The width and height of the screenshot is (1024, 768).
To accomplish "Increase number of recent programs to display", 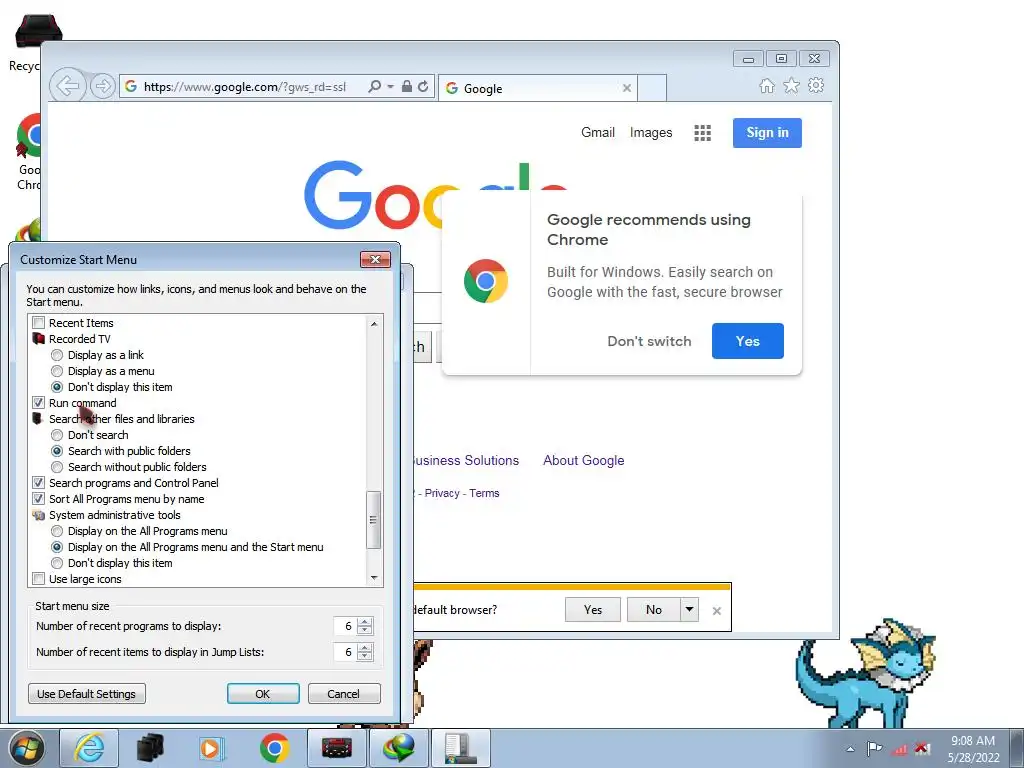I will (x=365, y=622).
